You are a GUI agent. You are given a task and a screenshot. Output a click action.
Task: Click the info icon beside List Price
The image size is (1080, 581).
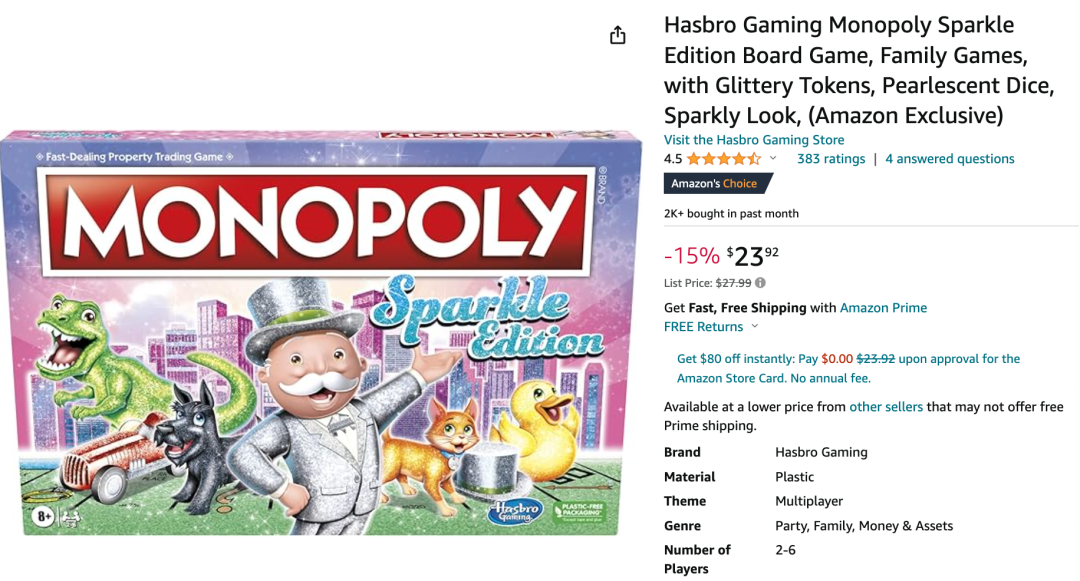click(760, 283)
